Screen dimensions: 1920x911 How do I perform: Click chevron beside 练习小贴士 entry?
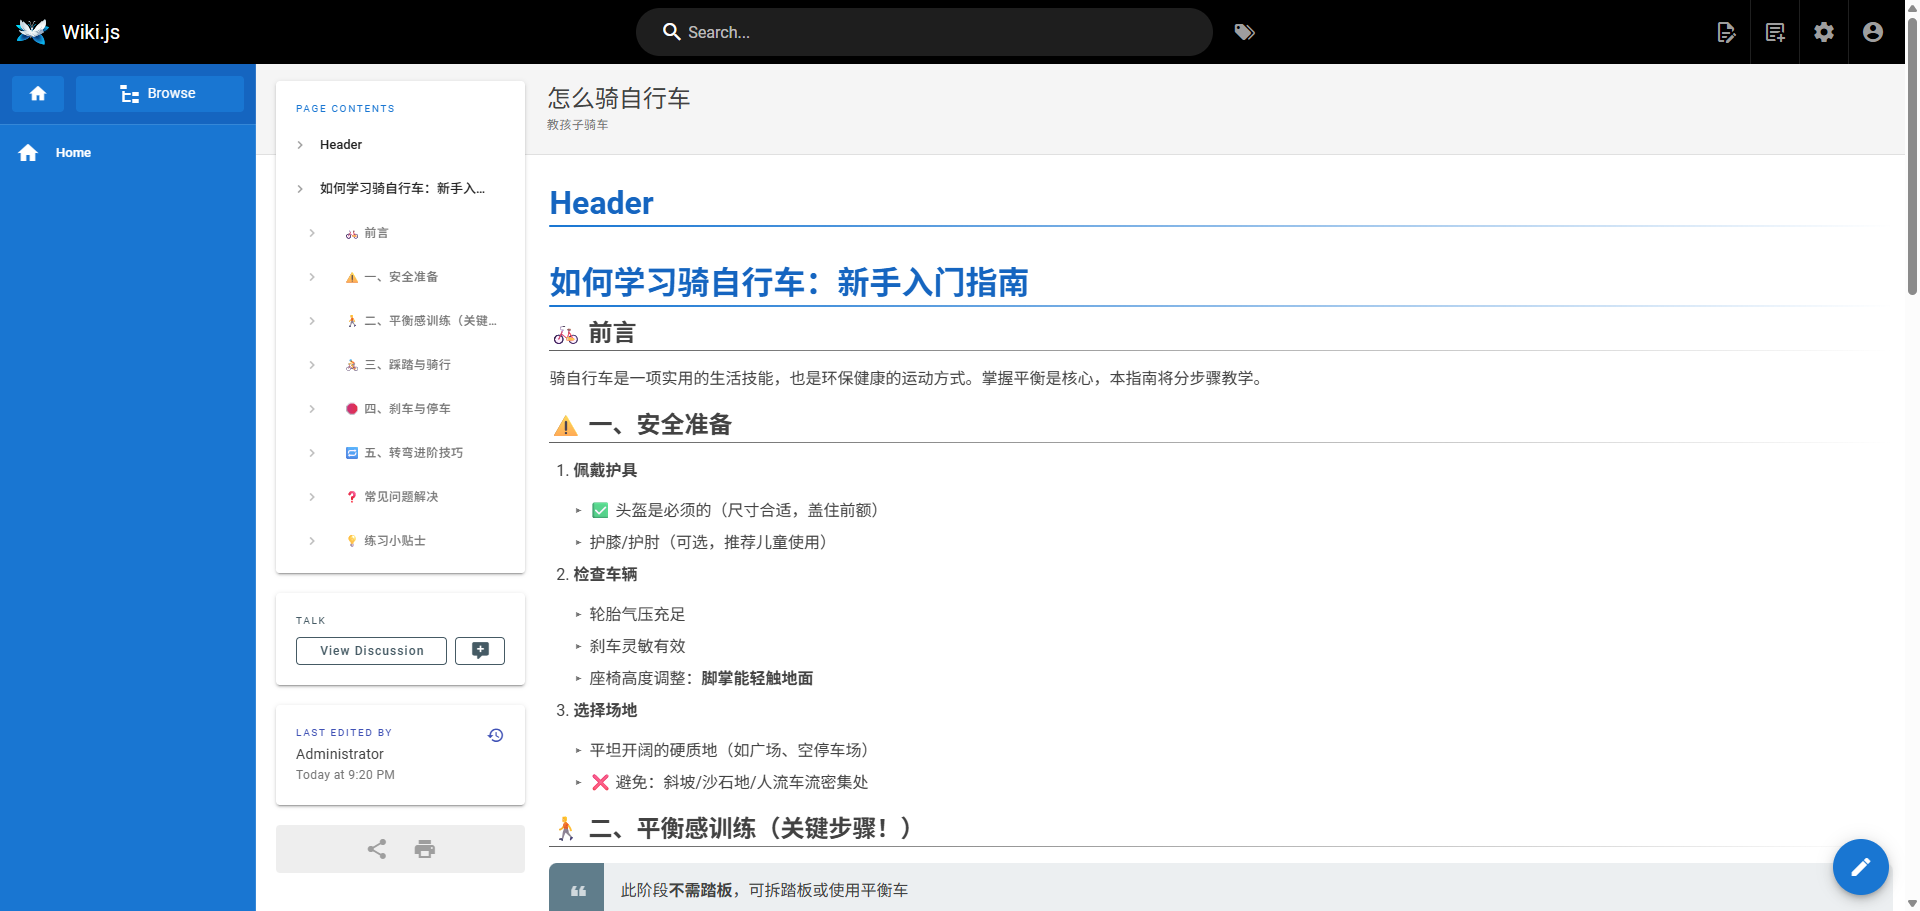pos(312,541)
